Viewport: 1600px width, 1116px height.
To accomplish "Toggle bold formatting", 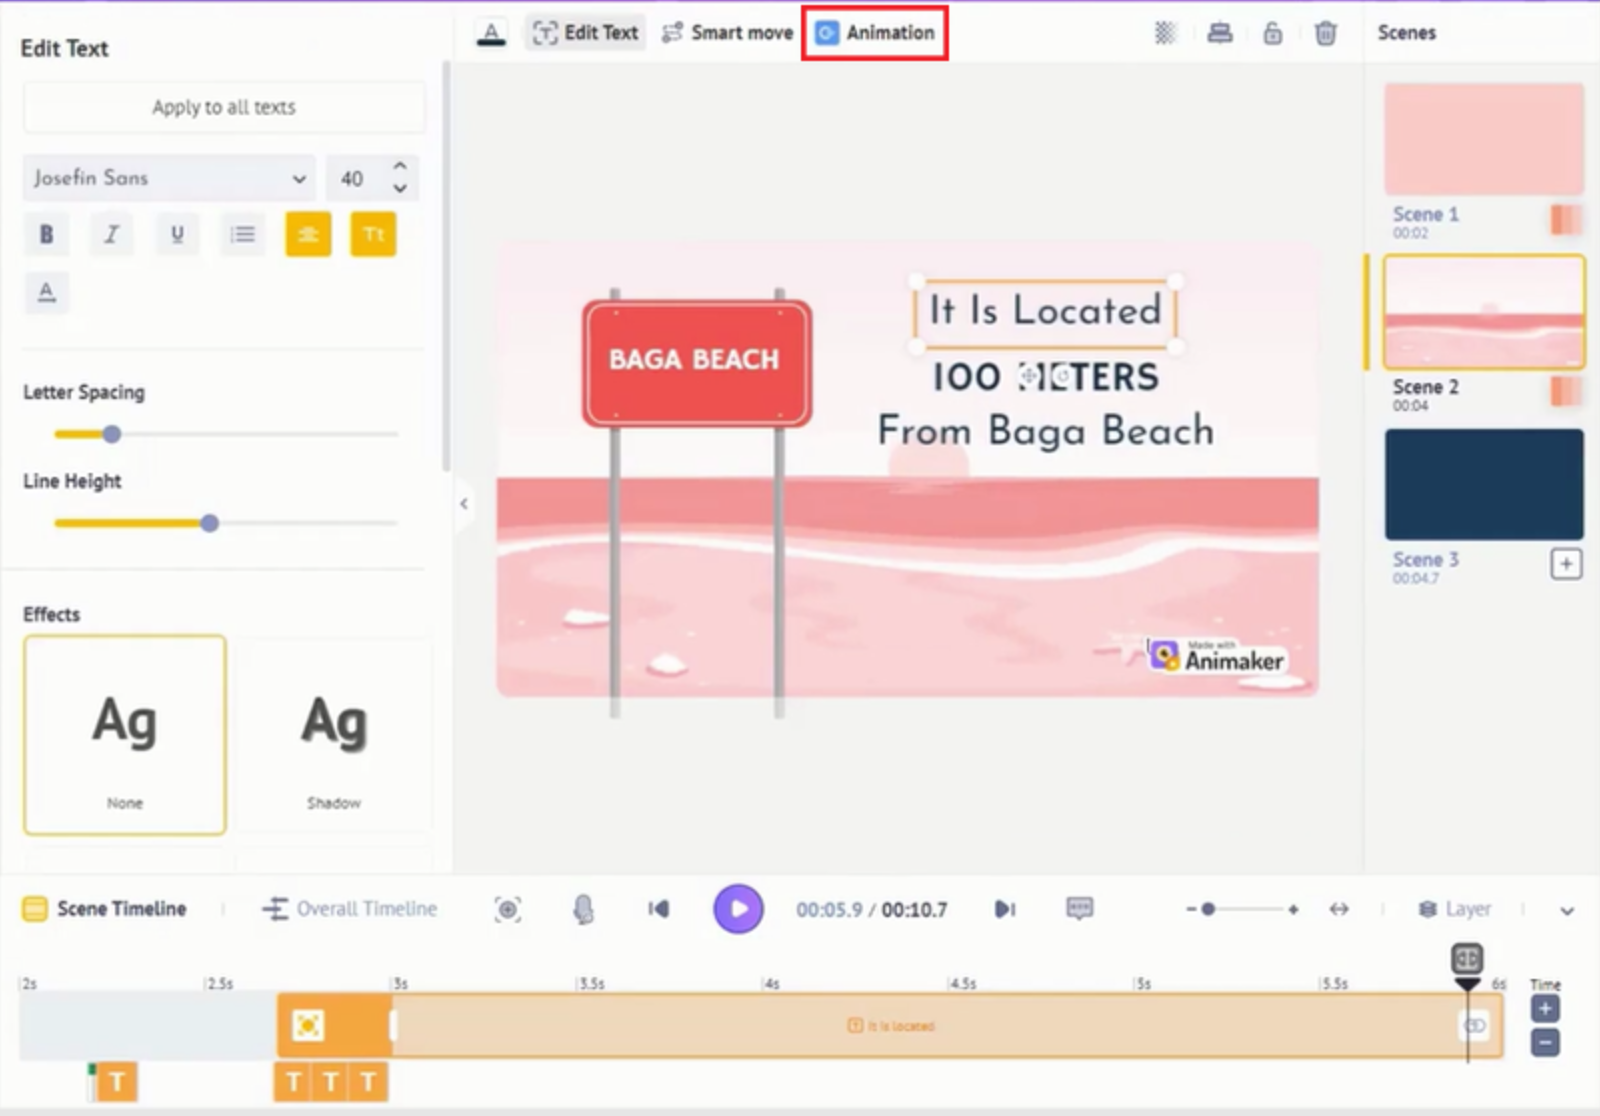I will 45,234.
